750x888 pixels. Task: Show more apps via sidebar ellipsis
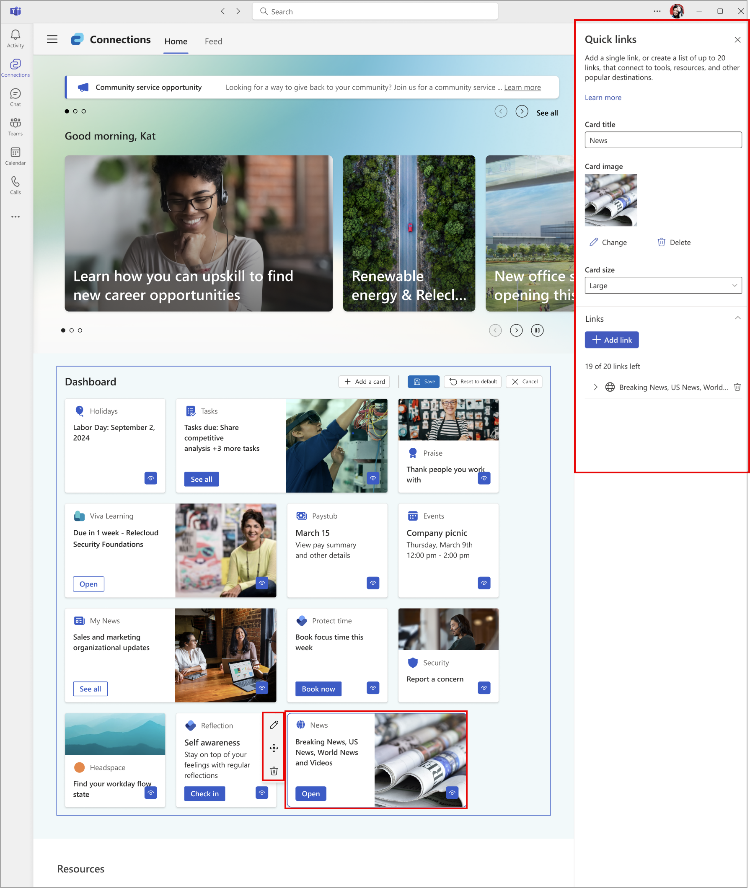(x=15, y=216)
